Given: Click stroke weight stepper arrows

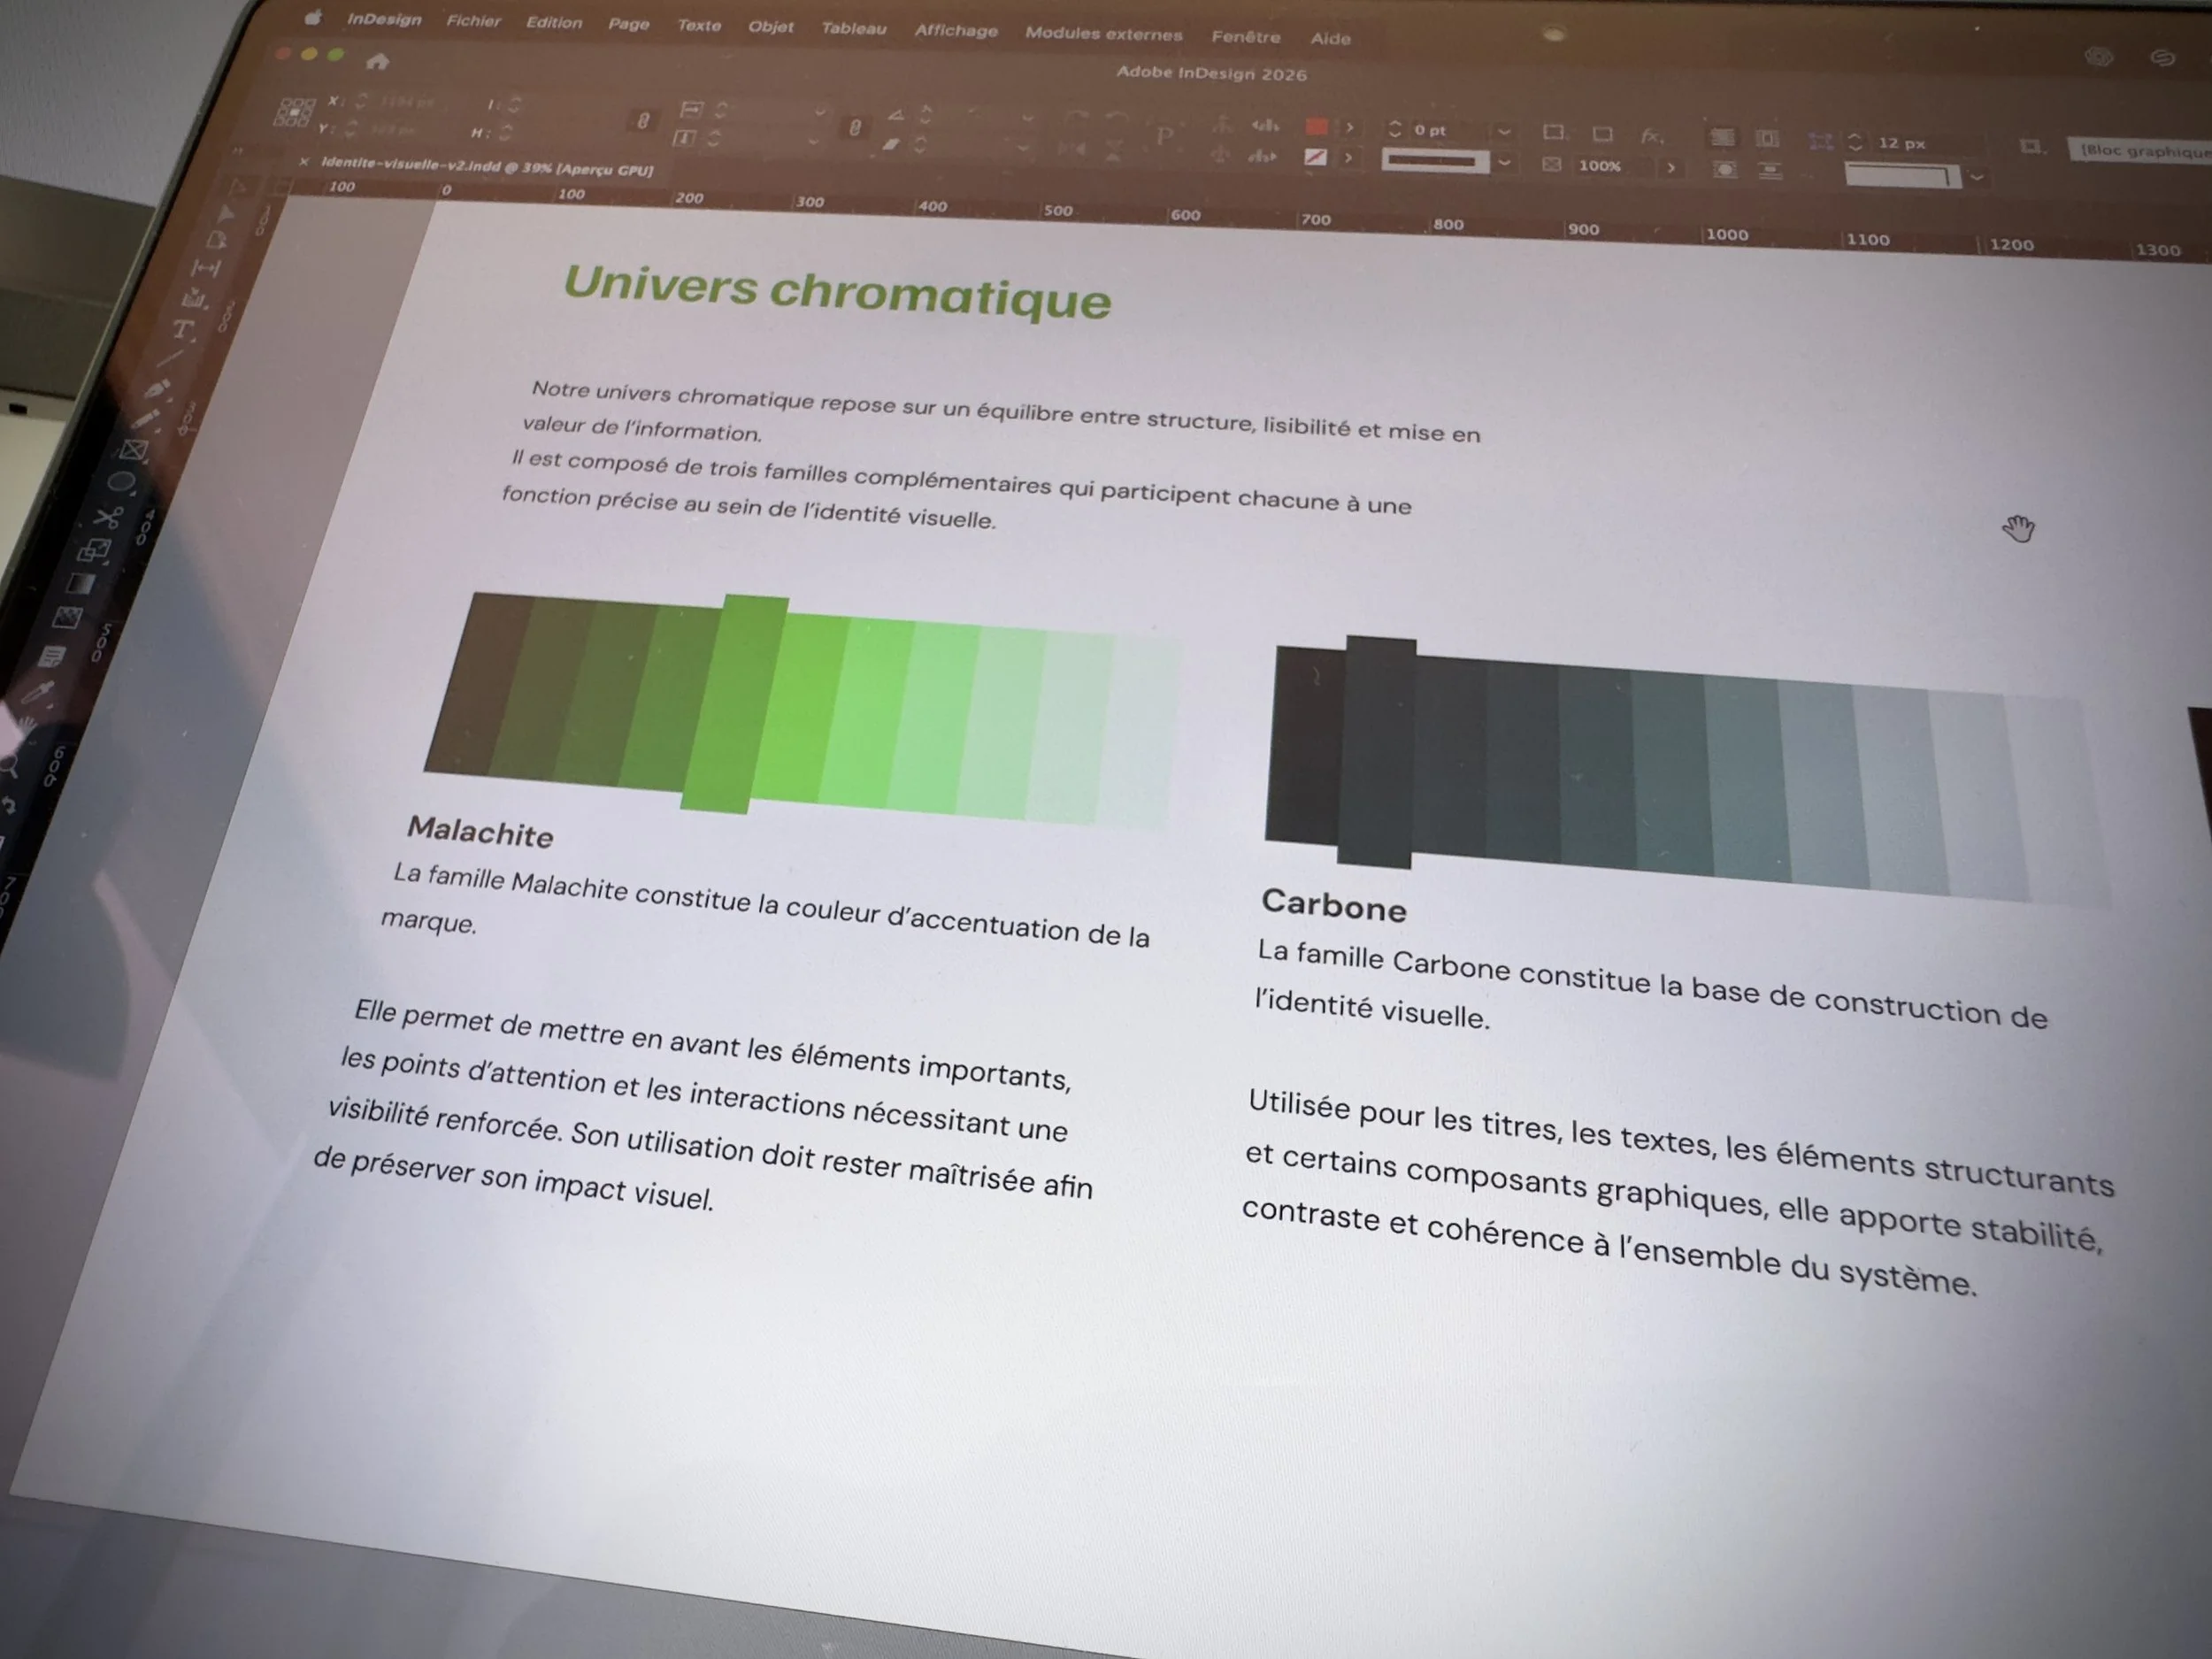Looking at the screenshot, I should [1395, 129].
